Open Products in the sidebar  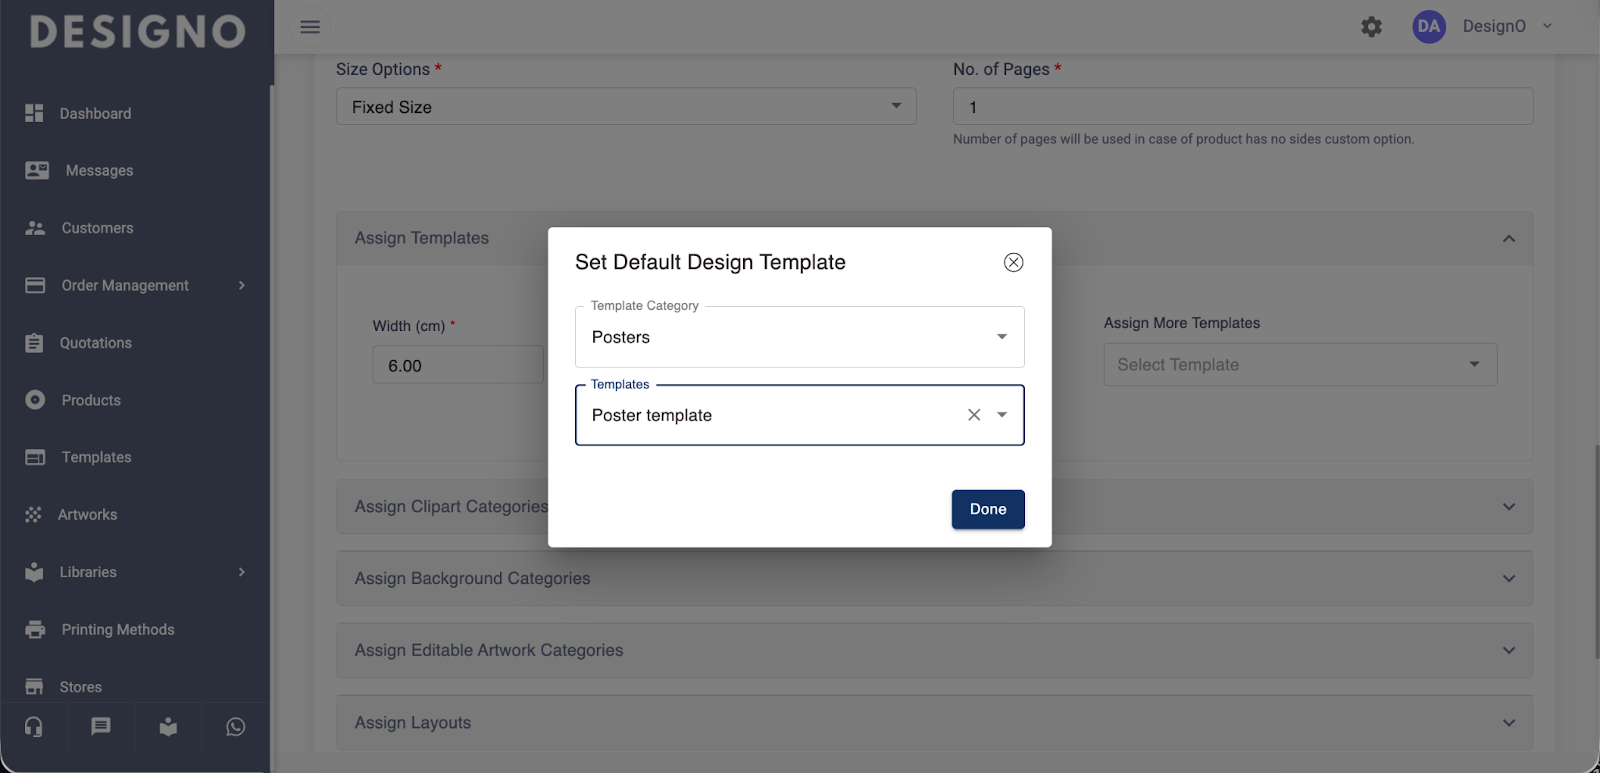pyautogui.click(x=91, y=400)
